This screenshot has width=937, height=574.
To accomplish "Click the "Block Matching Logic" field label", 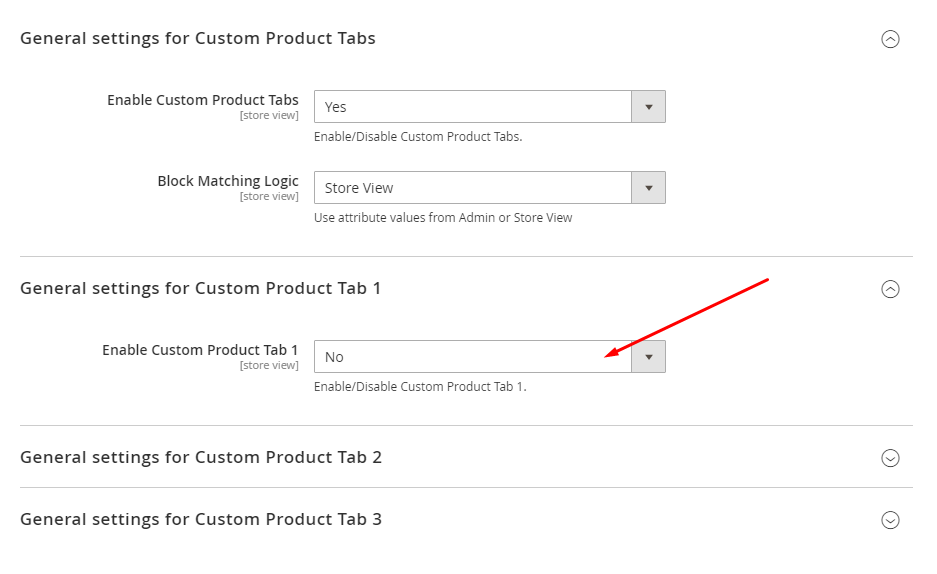I will point(228,181).
